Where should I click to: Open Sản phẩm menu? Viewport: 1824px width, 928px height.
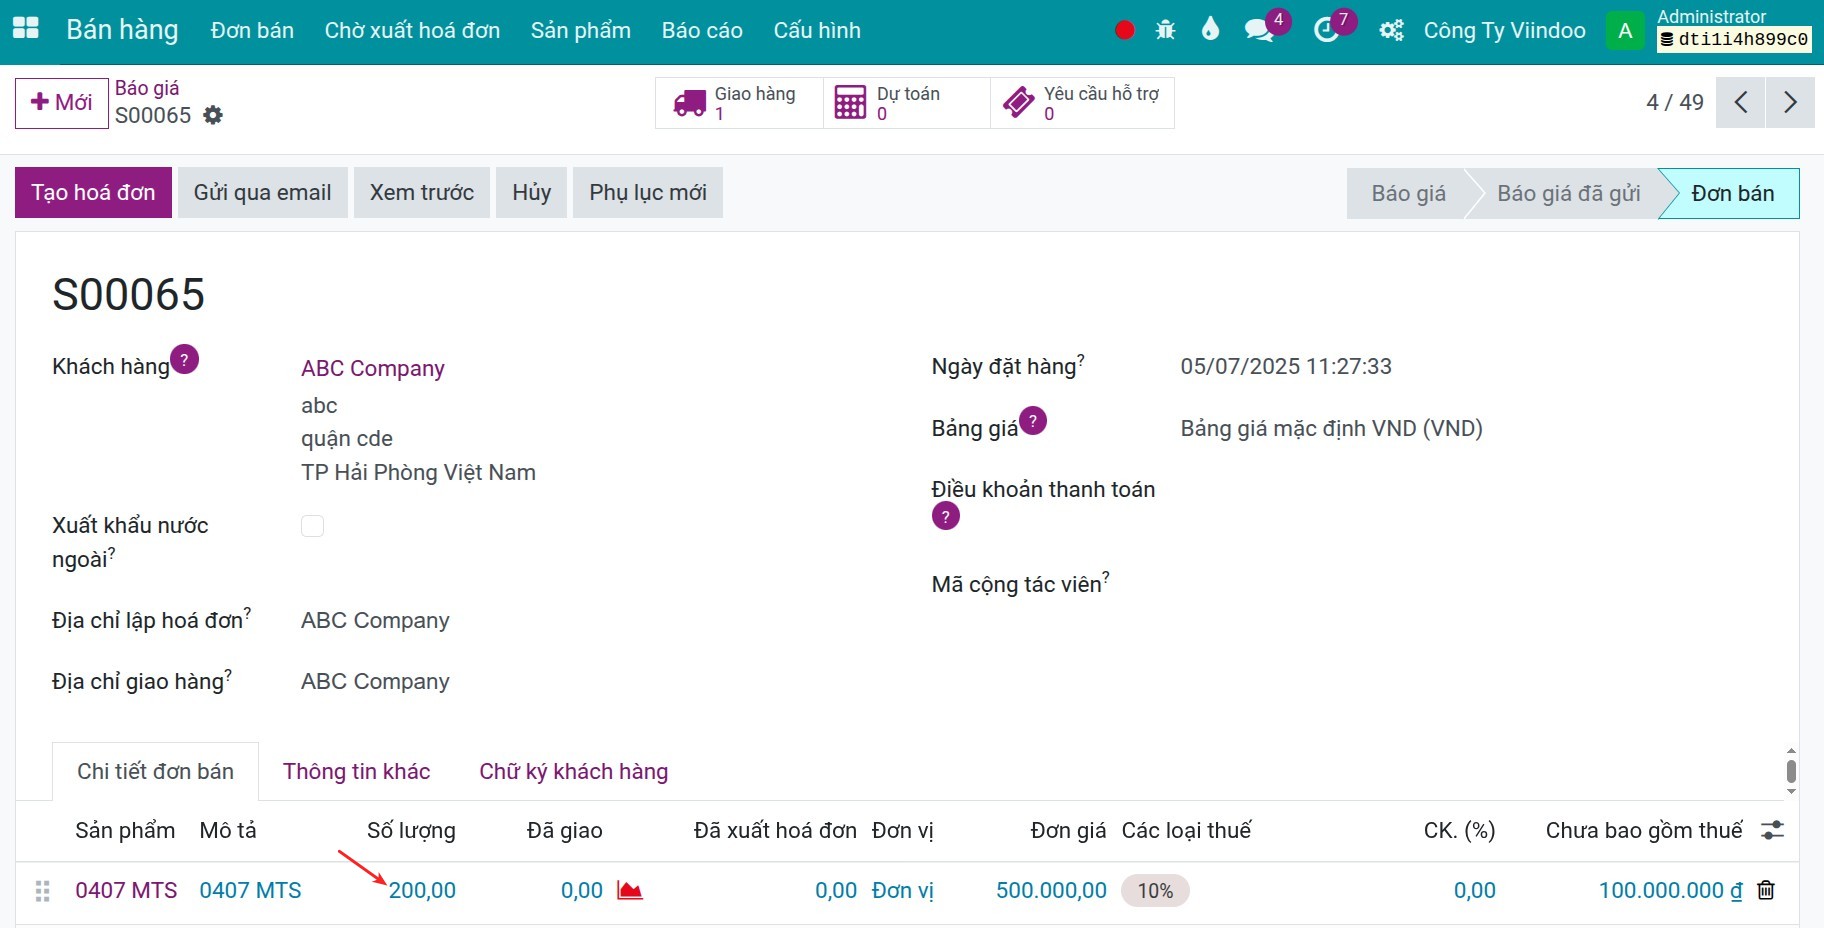(580, 30)
